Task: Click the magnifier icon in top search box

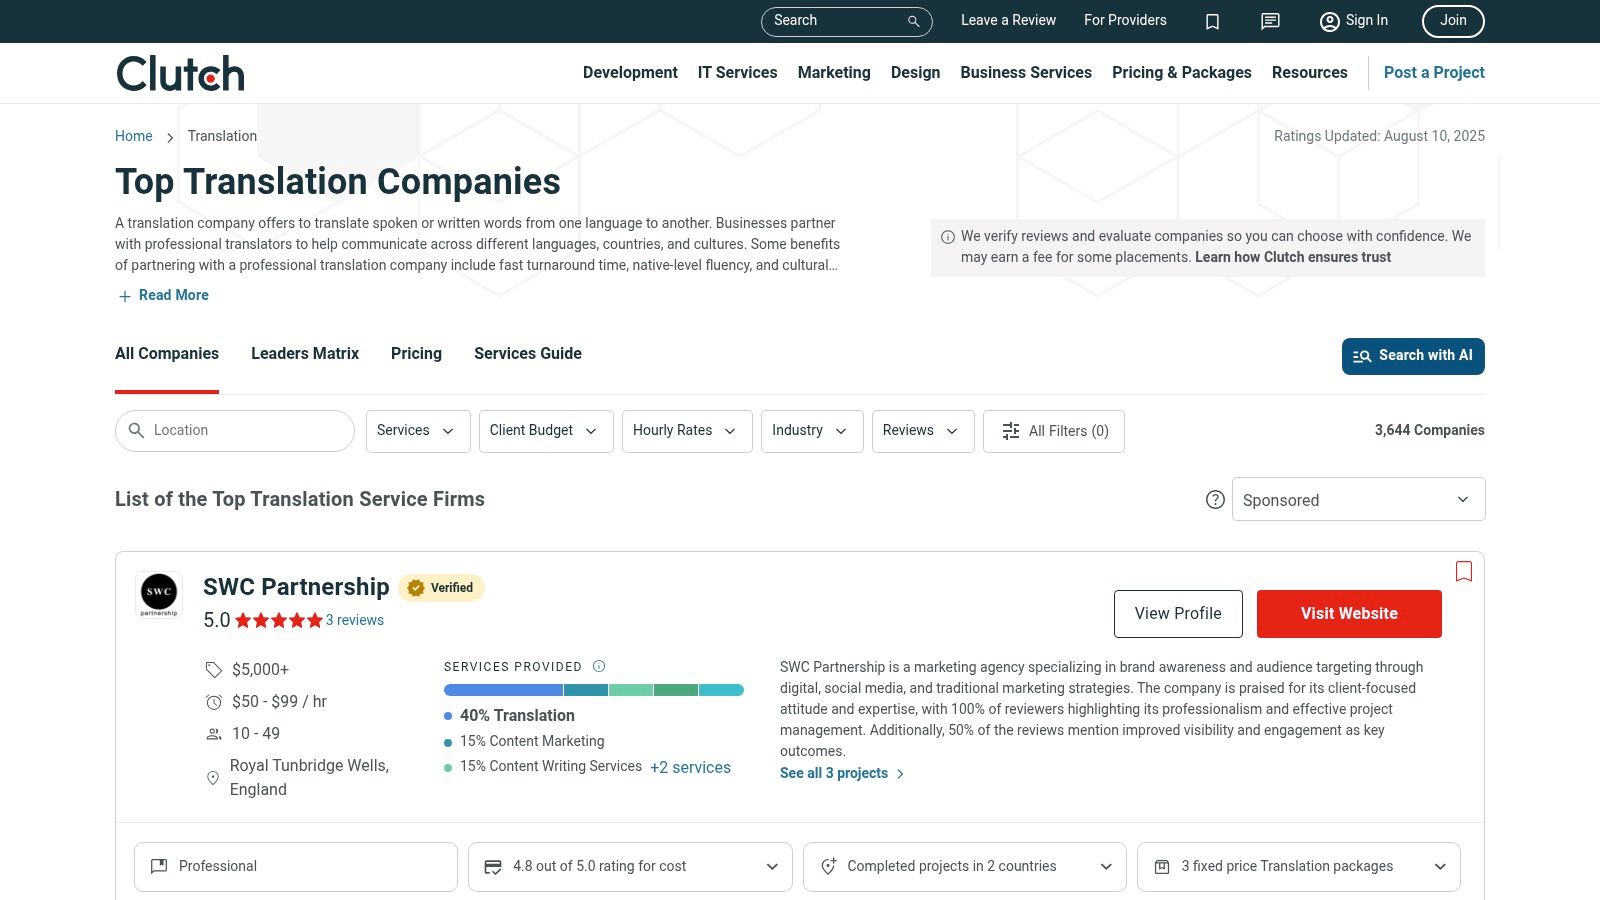Action: pos(913,21)
